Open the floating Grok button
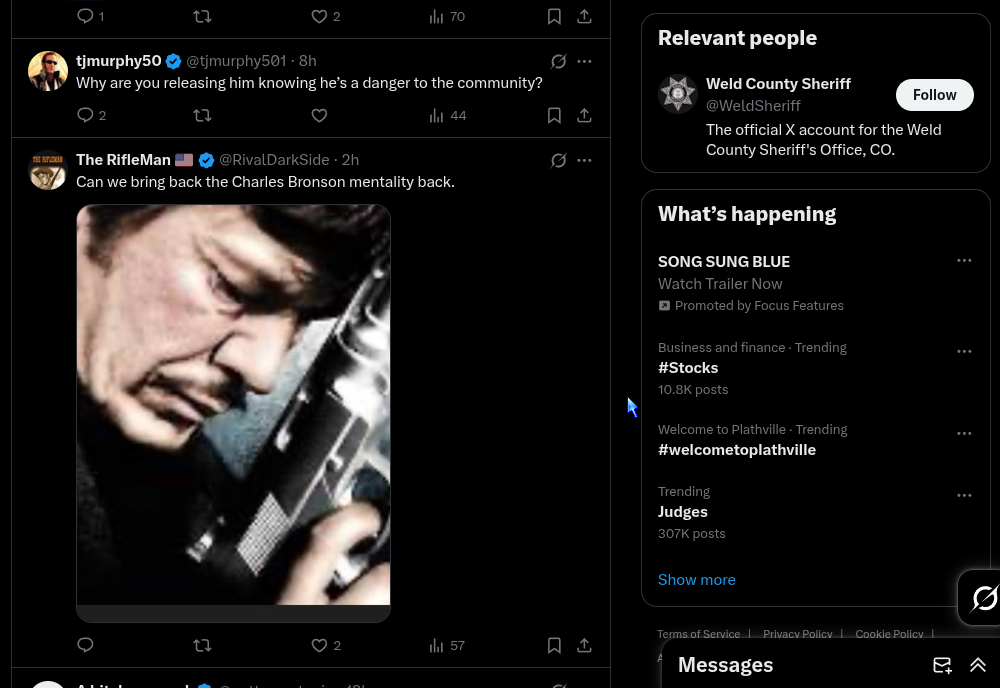This screenshot has height=688, width=1000. [x=984, y=598]
